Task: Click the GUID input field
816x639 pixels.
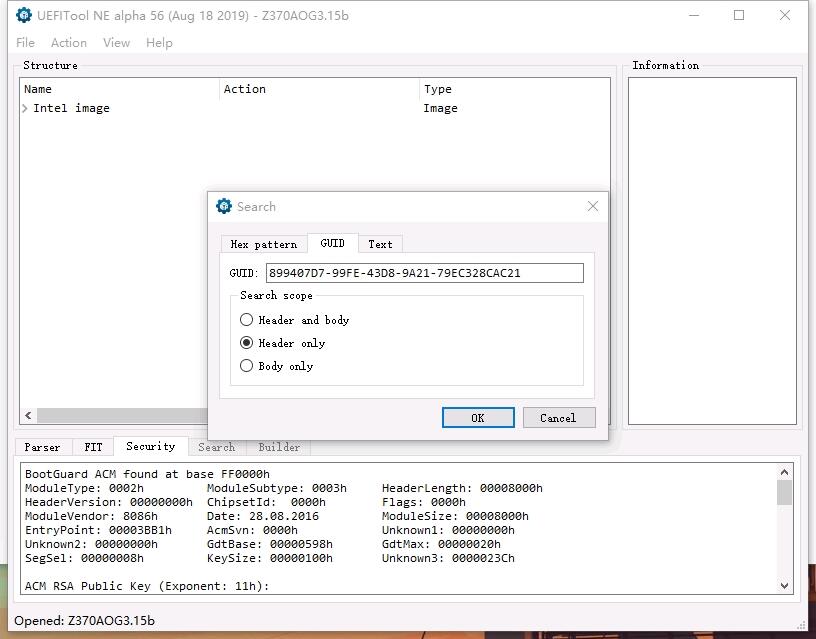Action: coord(425,273)
